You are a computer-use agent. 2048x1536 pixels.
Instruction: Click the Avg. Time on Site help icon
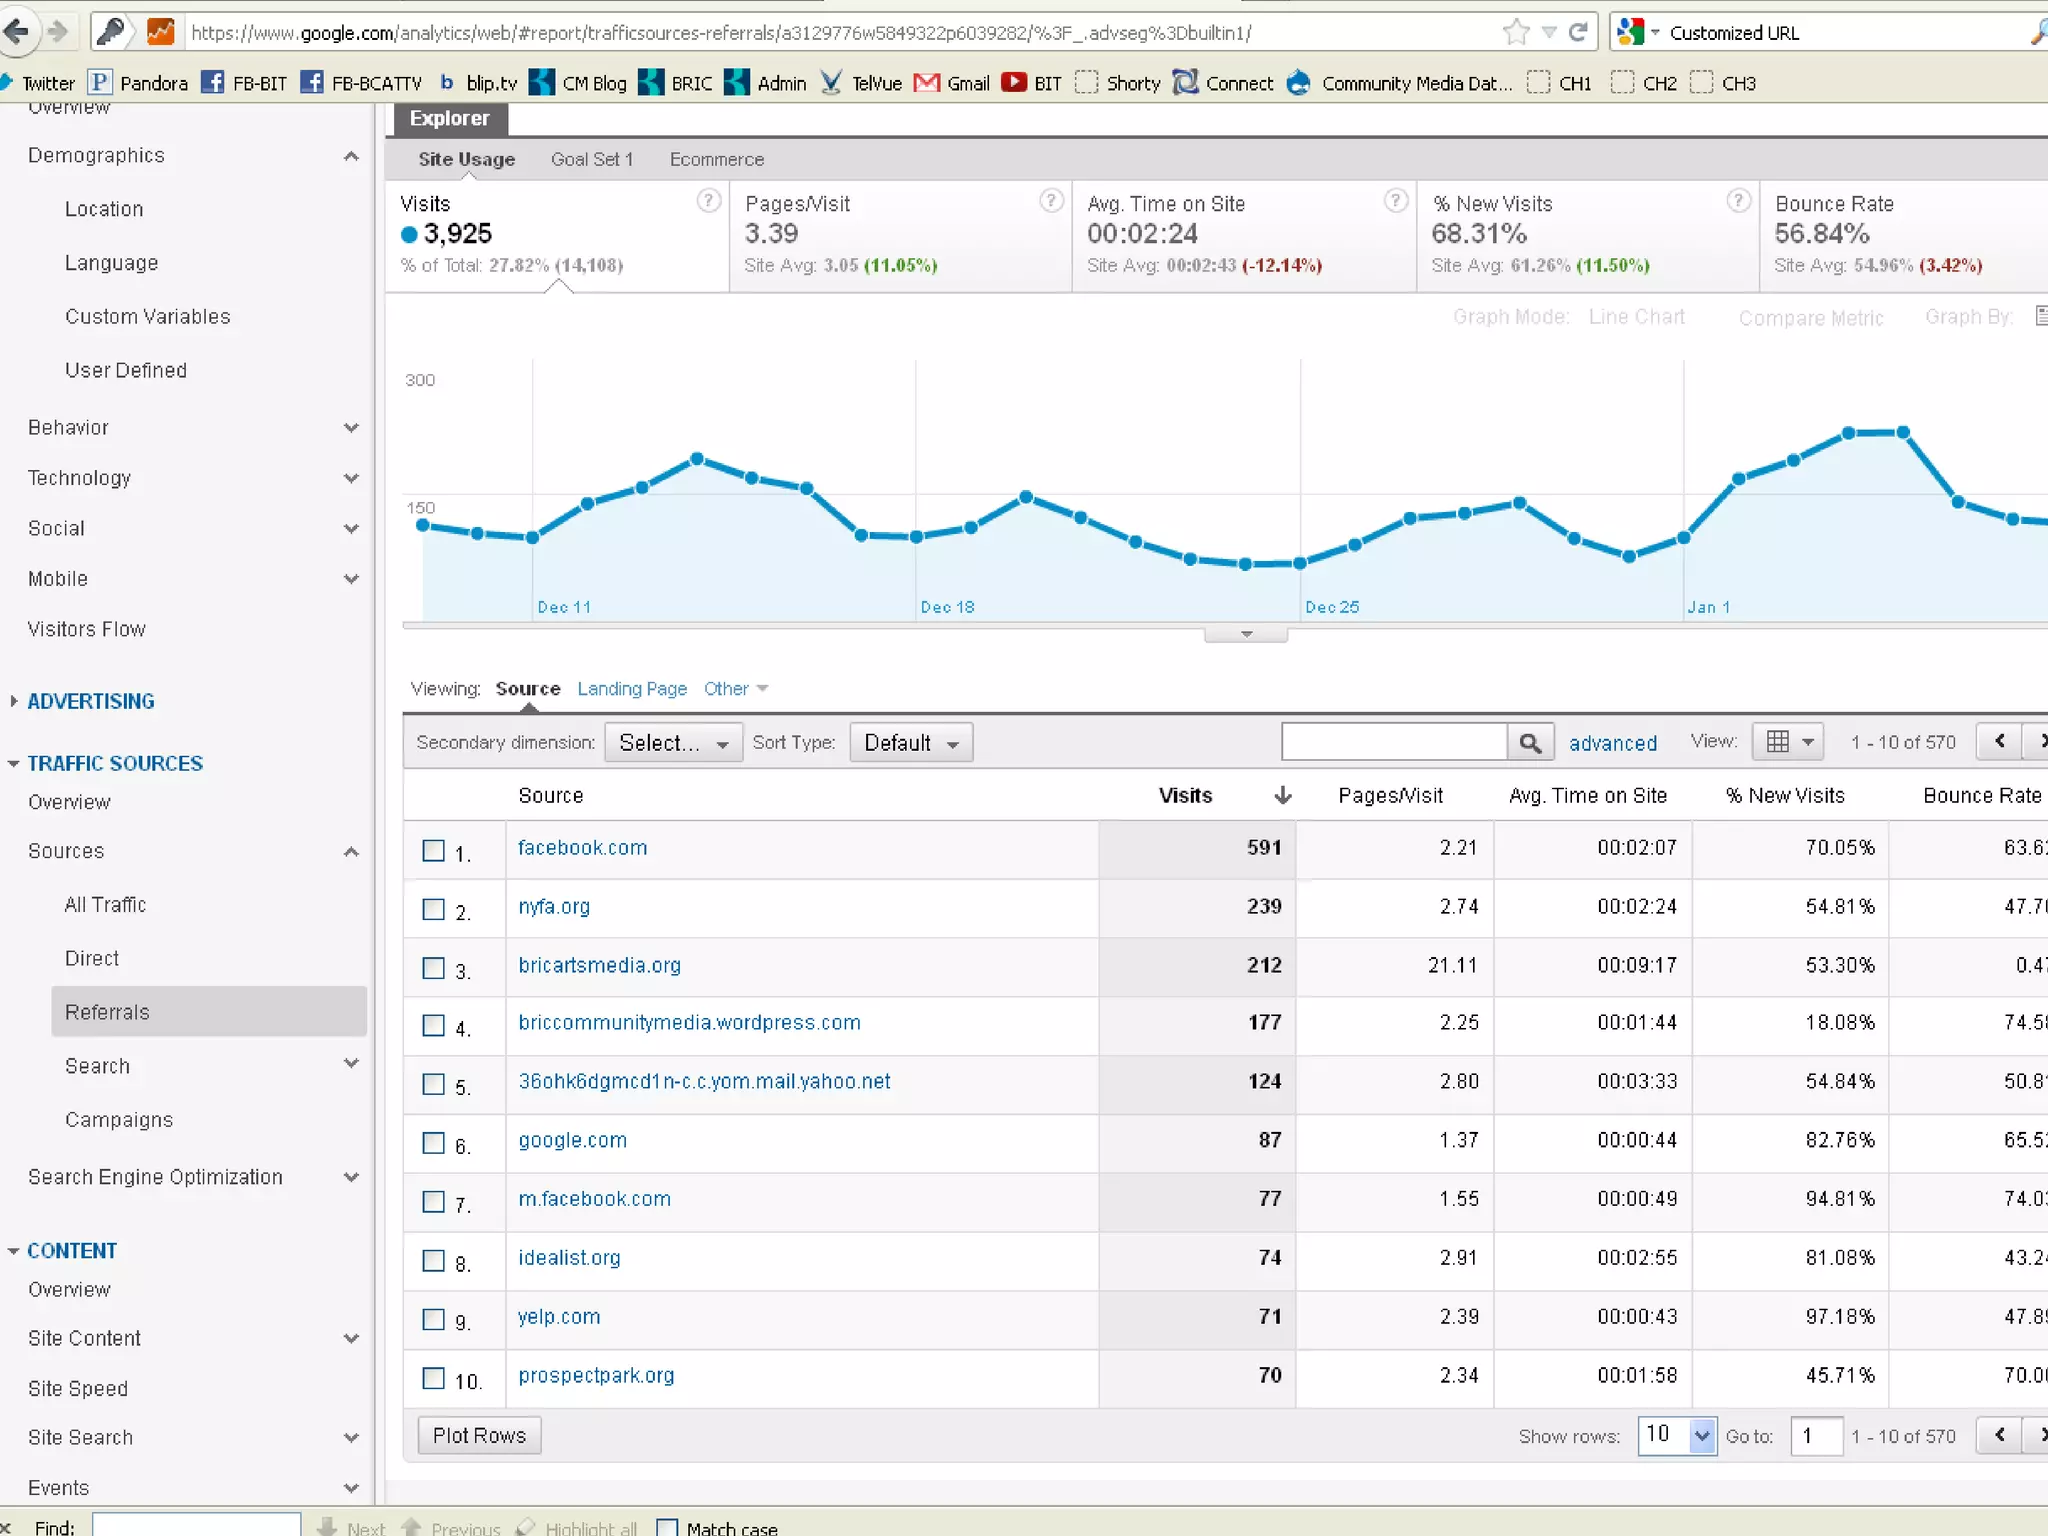[x=1396, y=201]
